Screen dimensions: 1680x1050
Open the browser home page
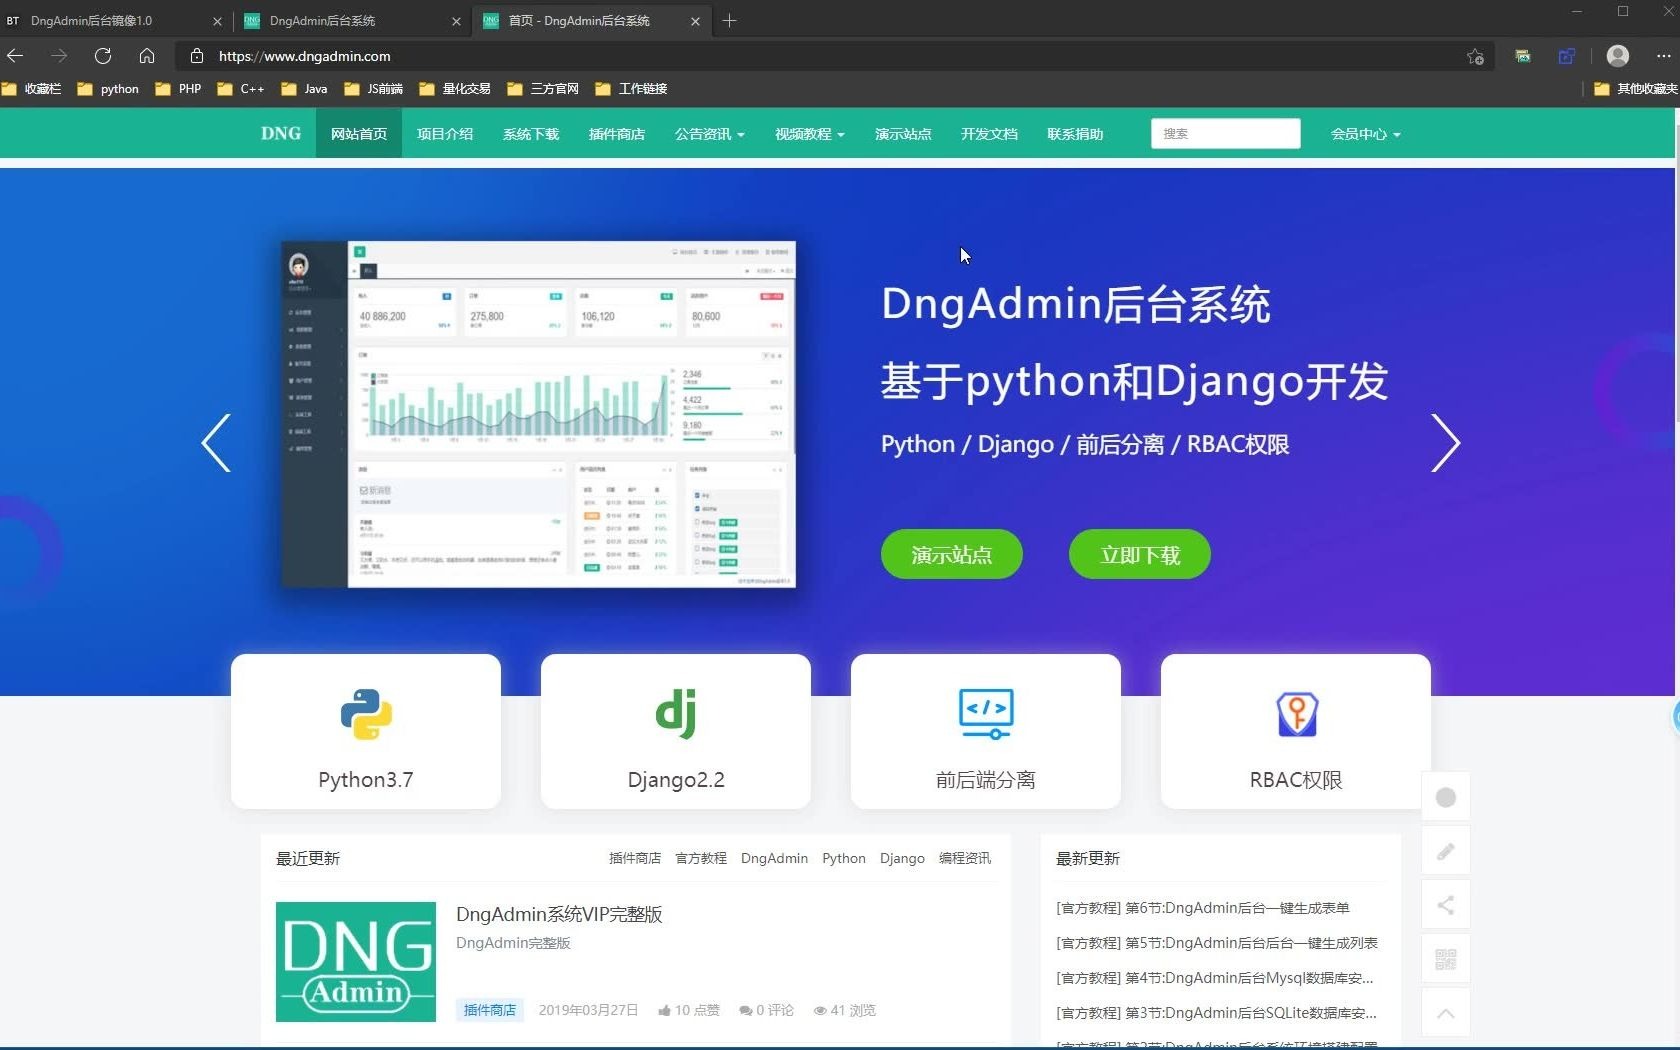pyautogui.click(x=147, y=56)
